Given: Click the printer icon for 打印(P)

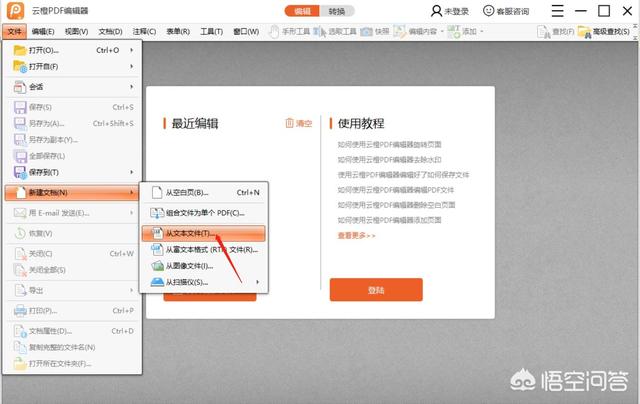Looking at the screenshot, I should (20, 311).
